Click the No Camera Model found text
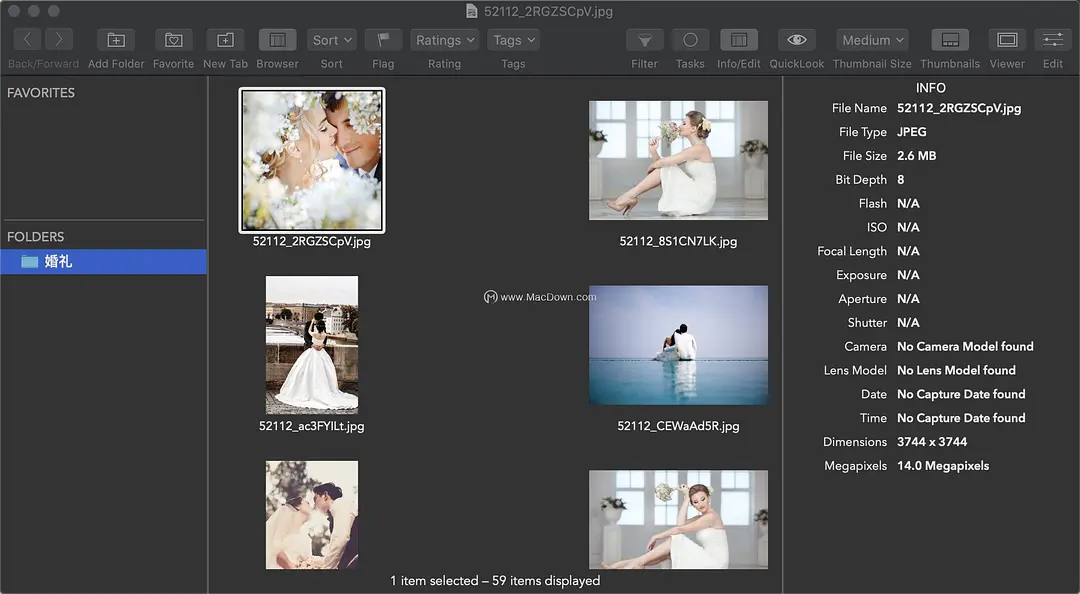 pyautogui.click(x=965, y=347)
